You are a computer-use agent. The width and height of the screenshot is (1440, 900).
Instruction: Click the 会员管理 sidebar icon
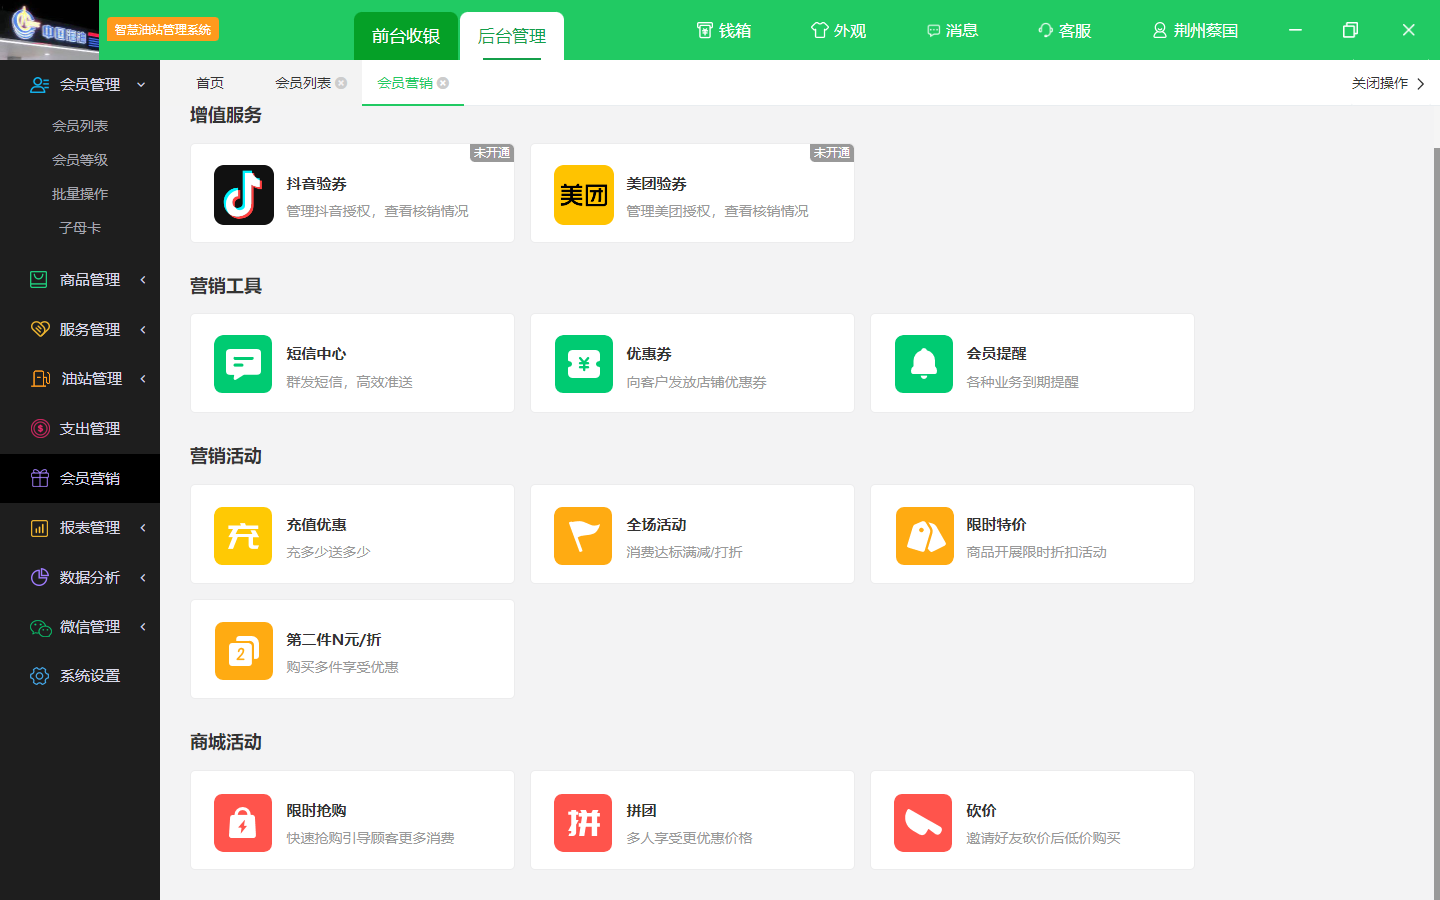pos(39,85)
